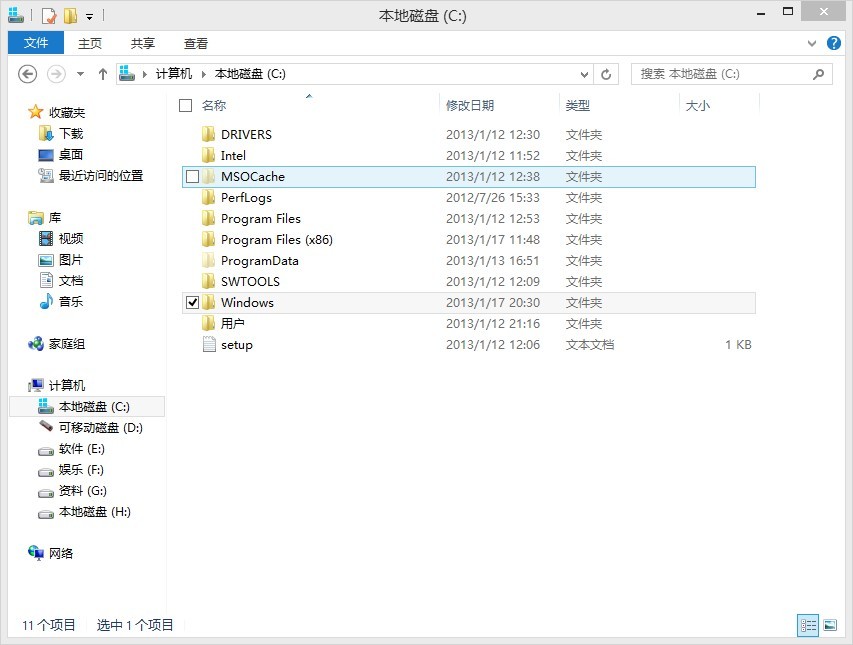The width and height of the screenshot is (853, 645).
Task: Sort by the 修改日期 column header
Action: [470, 106]
